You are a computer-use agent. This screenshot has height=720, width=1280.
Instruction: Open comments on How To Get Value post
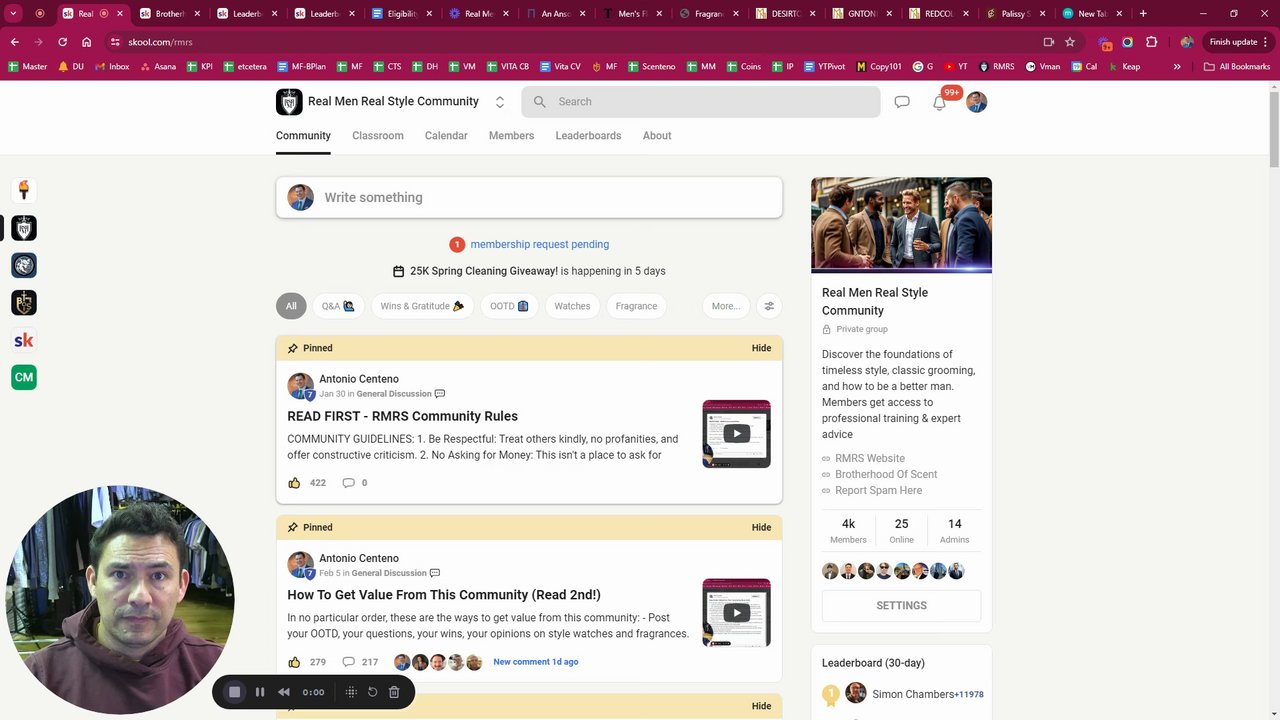click(348, 662)
